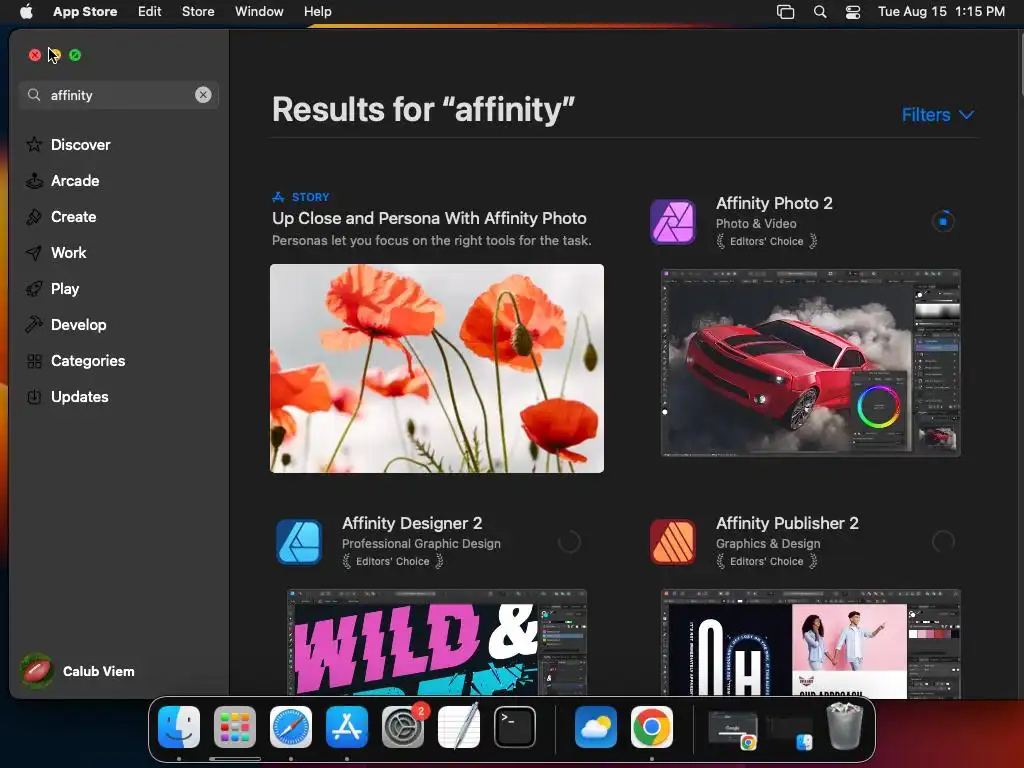The height and width of the screenshot is (768, 1024).
Task: Open story Up Close and Persona With Affinity Photo
Action: click(429, 218)
